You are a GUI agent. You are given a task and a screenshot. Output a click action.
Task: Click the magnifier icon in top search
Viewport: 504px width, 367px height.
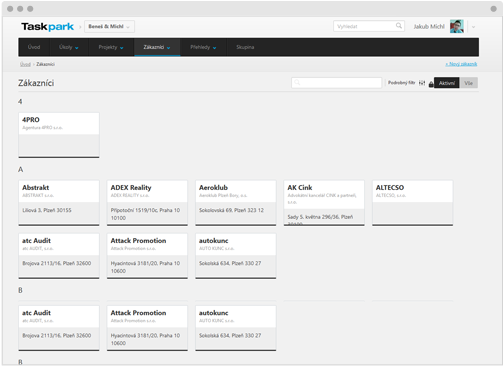click(x=399, y=26)
